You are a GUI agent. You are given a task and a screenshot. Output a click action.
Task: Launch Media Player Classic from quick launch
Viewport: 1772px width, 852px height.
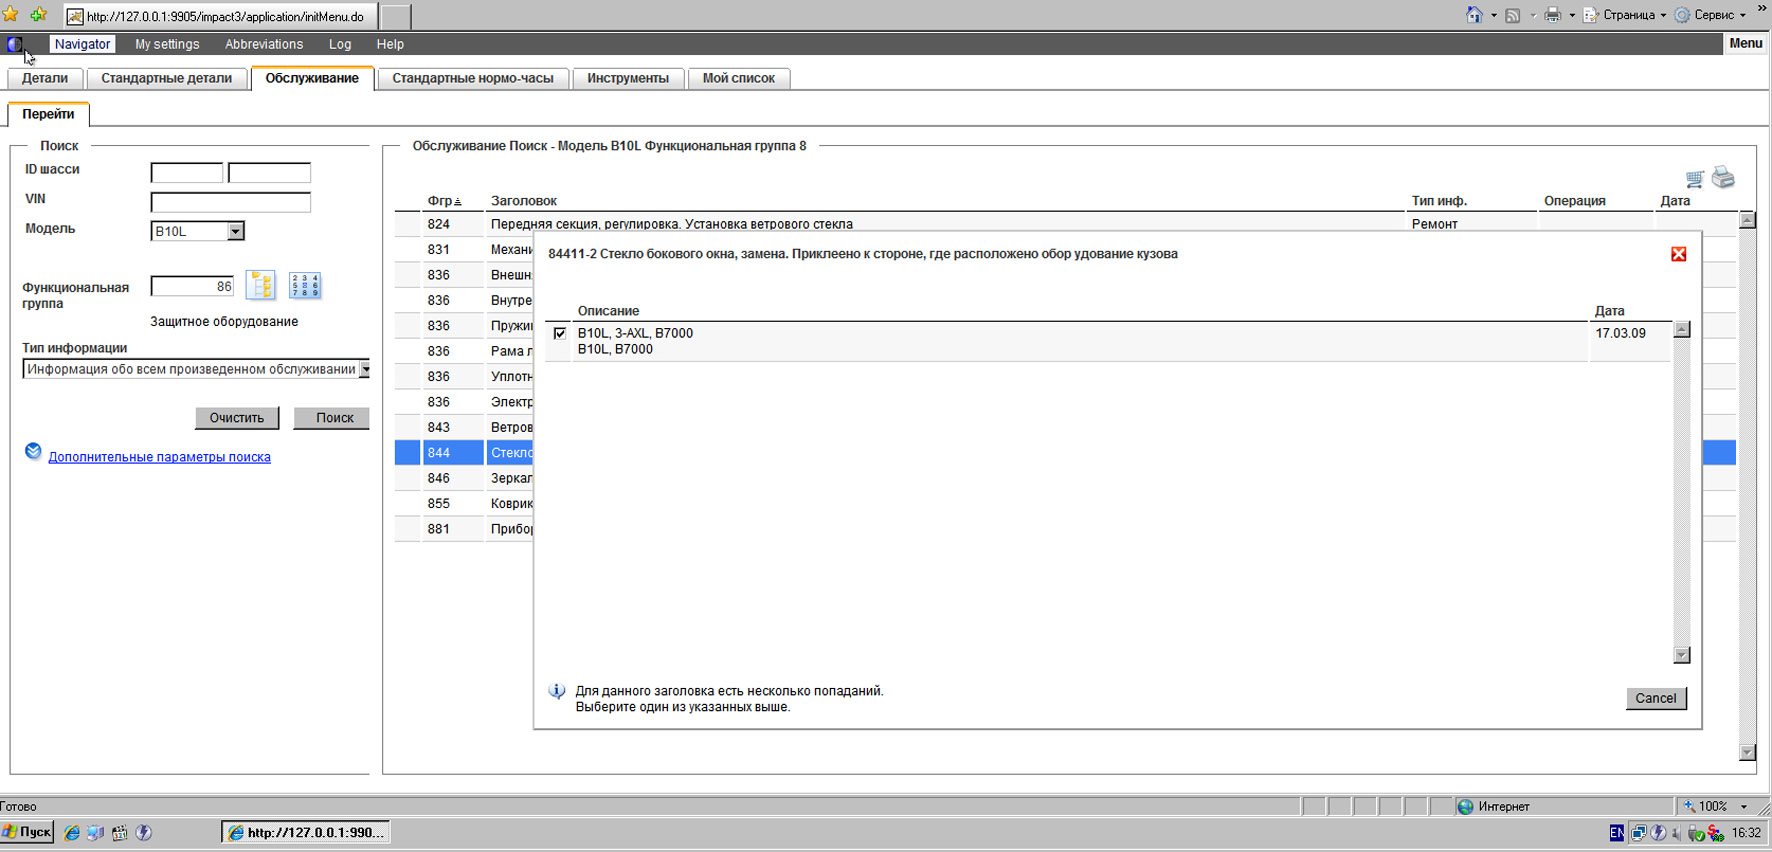coord(120,833)
